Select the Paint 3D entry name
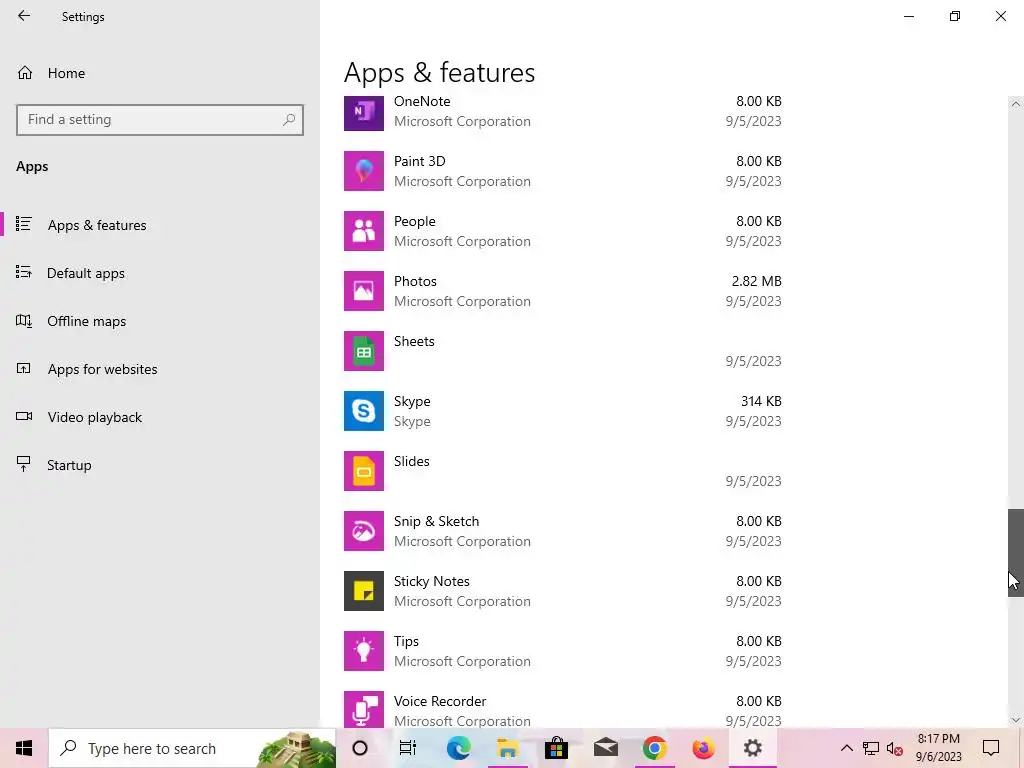This screenshot has height=768, width=1024. (x=419, y=161)
